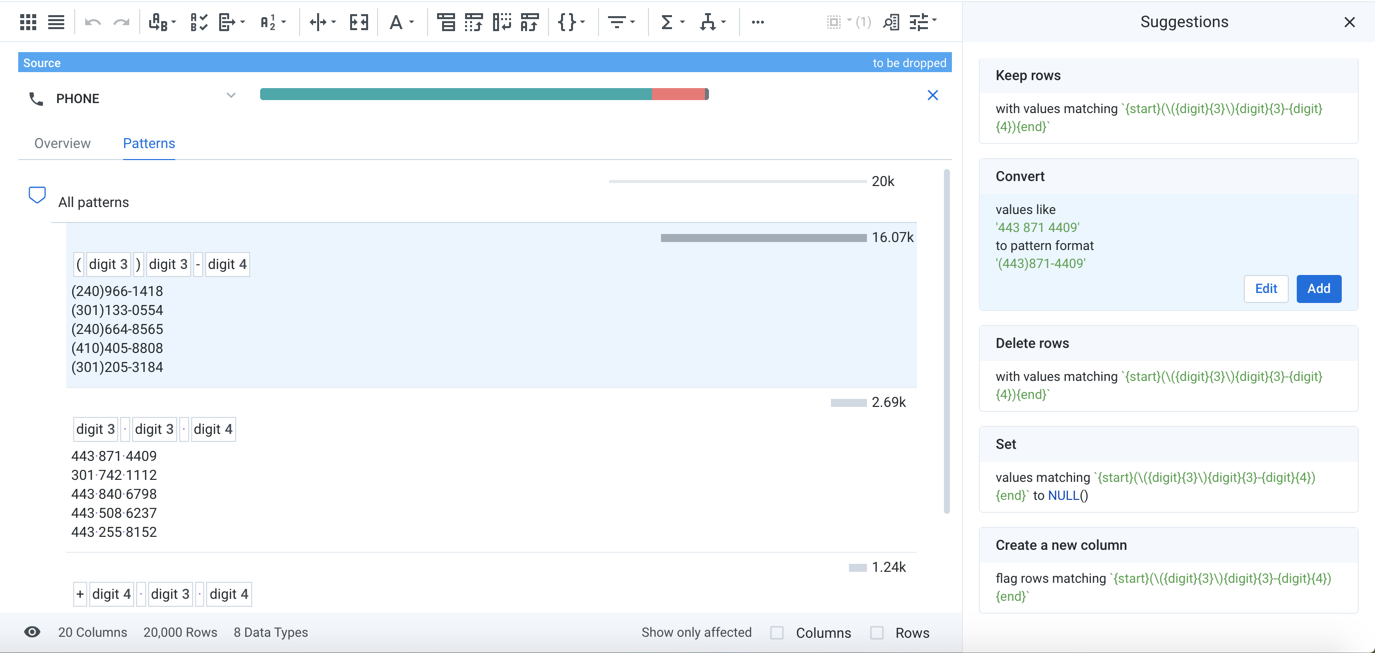The width and height of the screenshot is (1375, 653).
Task: Click the text format 'A' tool
Action: [397, 22]
